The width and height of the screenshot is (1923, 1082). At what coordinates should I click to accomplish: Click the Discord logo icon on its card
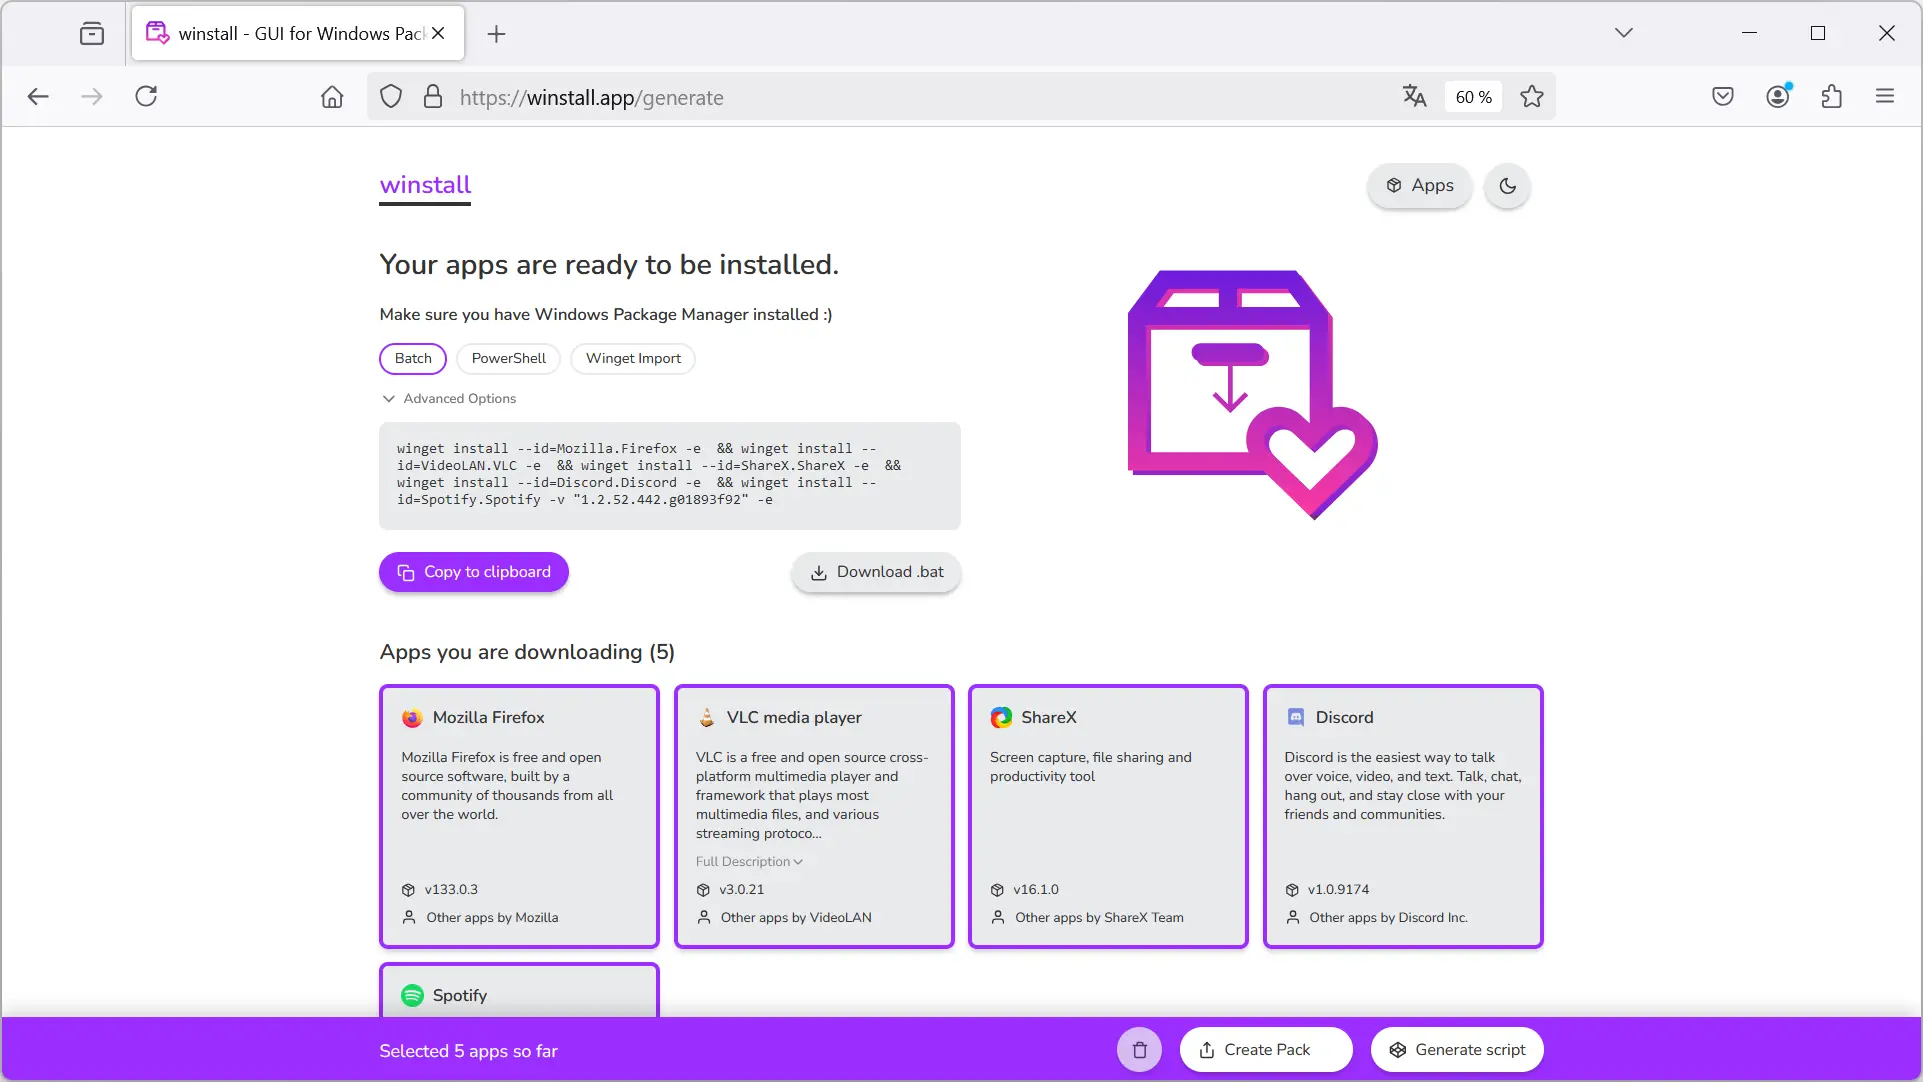coord(1296,717)
